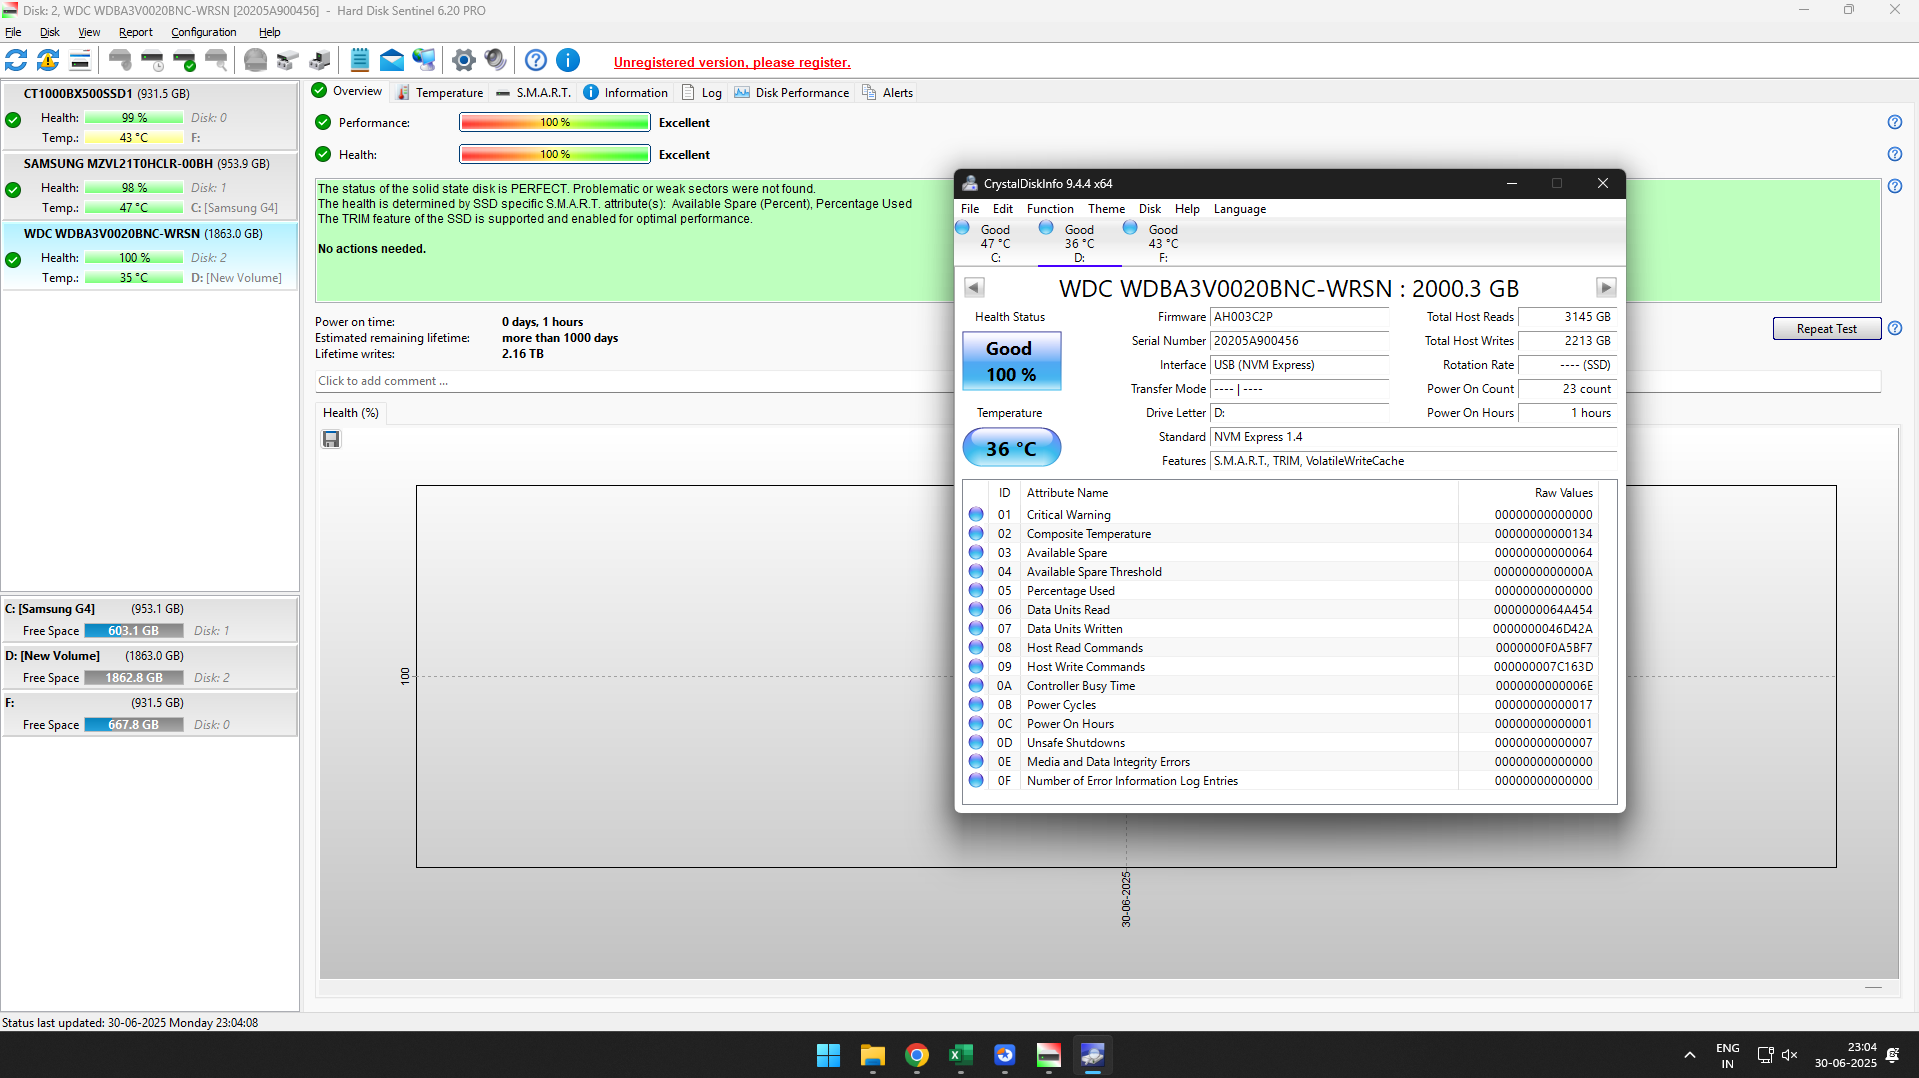
Task: Open Configuration via the gear icon
Action: point(463,61)
